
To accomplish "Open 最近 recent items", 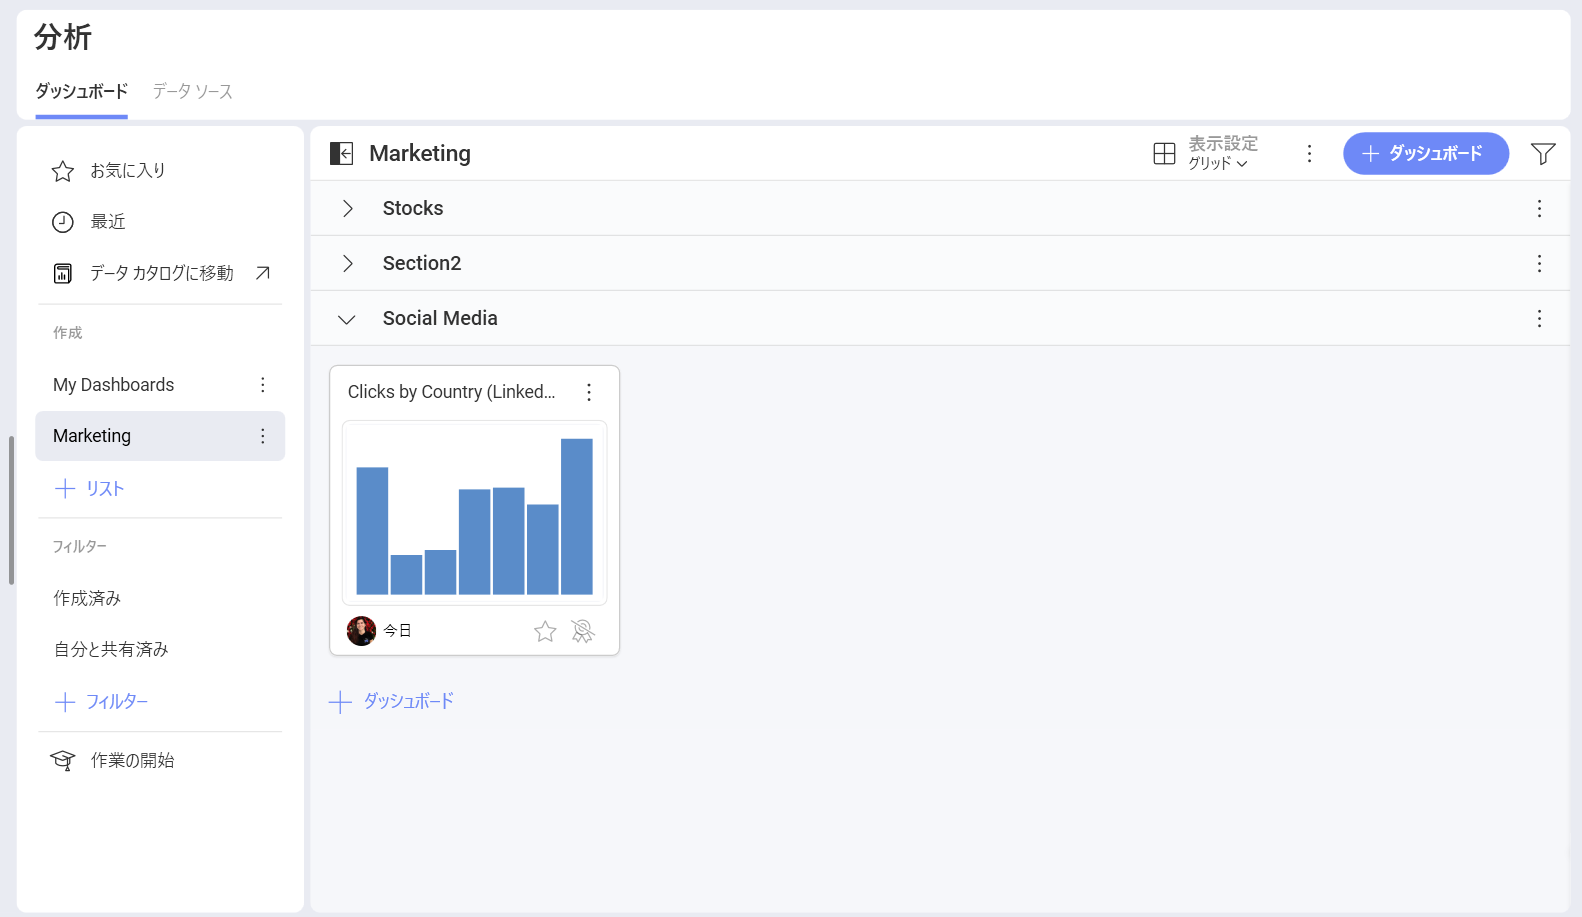I will [x=108, y=222].
